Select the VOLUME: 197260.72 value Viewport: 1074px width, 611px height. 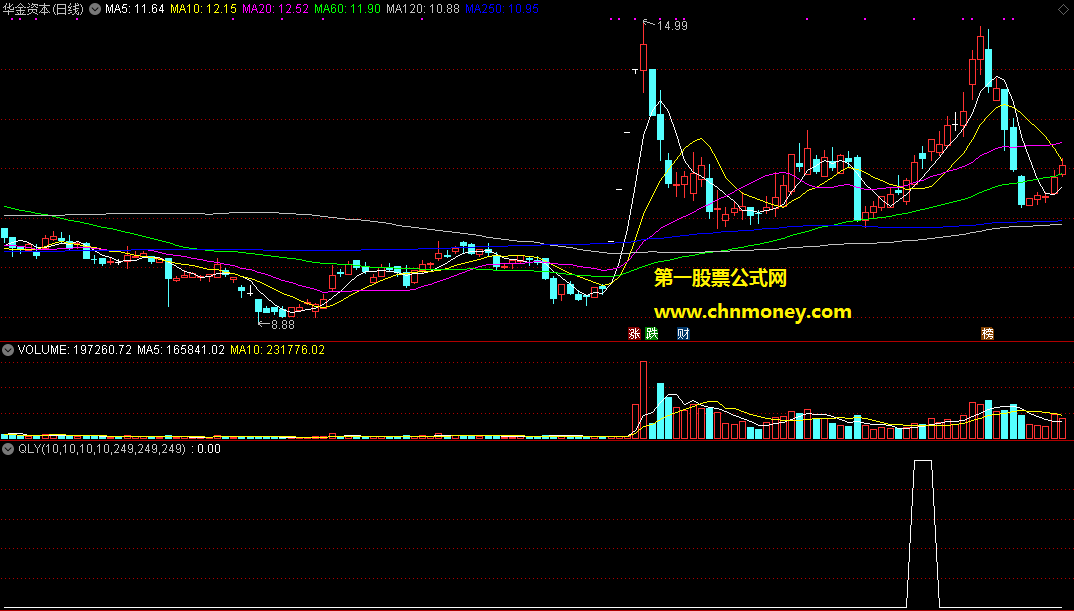pos(75,350)
